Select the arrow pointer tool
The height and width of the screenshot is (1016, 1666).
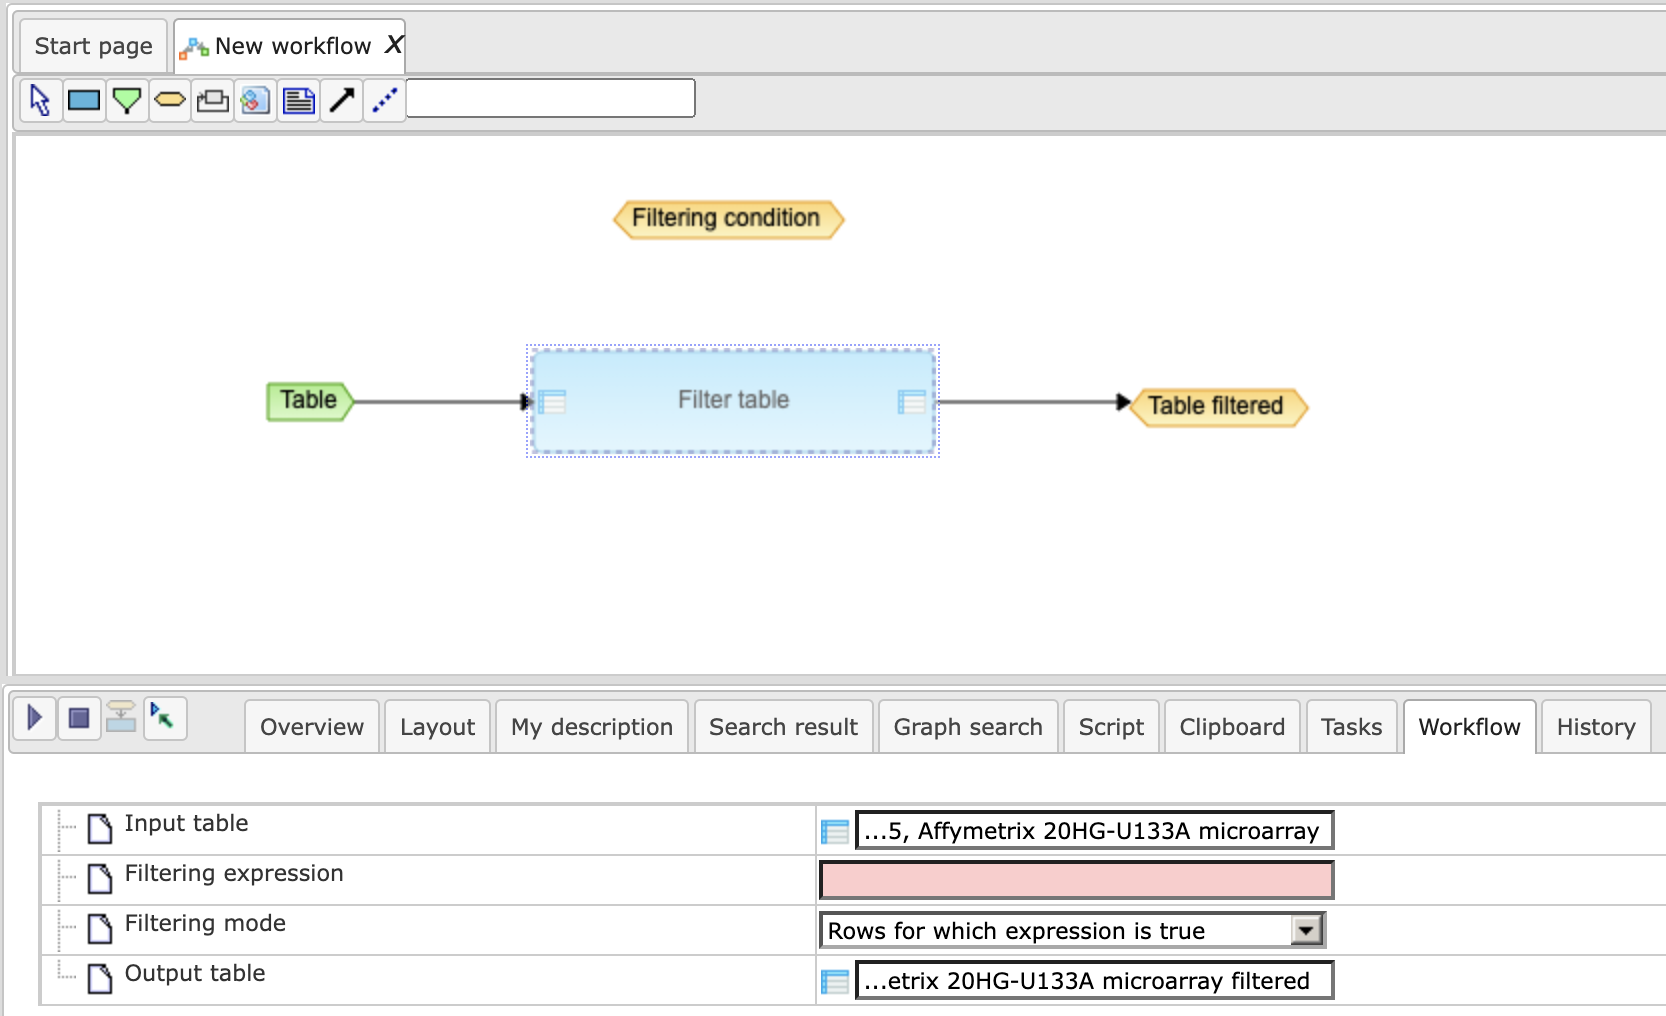pyautogui.click(x=40, y=100)
